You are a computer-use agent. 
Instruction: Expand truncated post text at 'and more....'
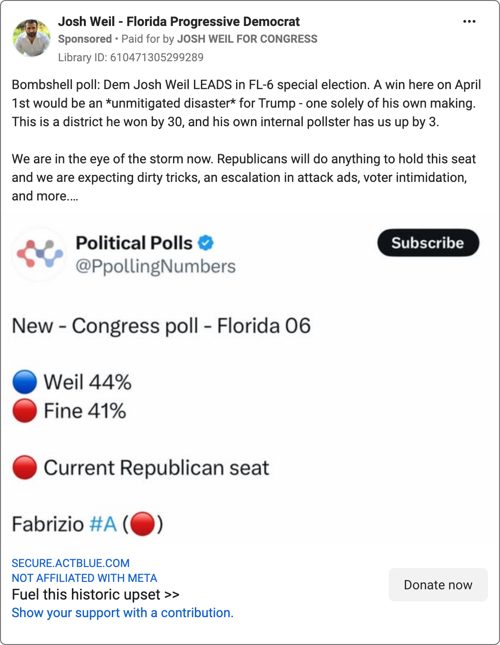(x=45, y=196)
